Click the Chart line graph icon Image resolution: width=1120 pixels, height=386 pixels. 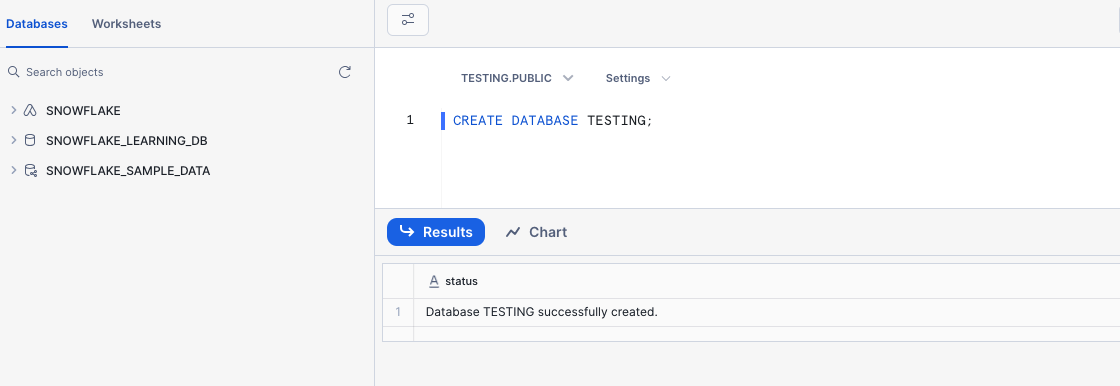513,232
